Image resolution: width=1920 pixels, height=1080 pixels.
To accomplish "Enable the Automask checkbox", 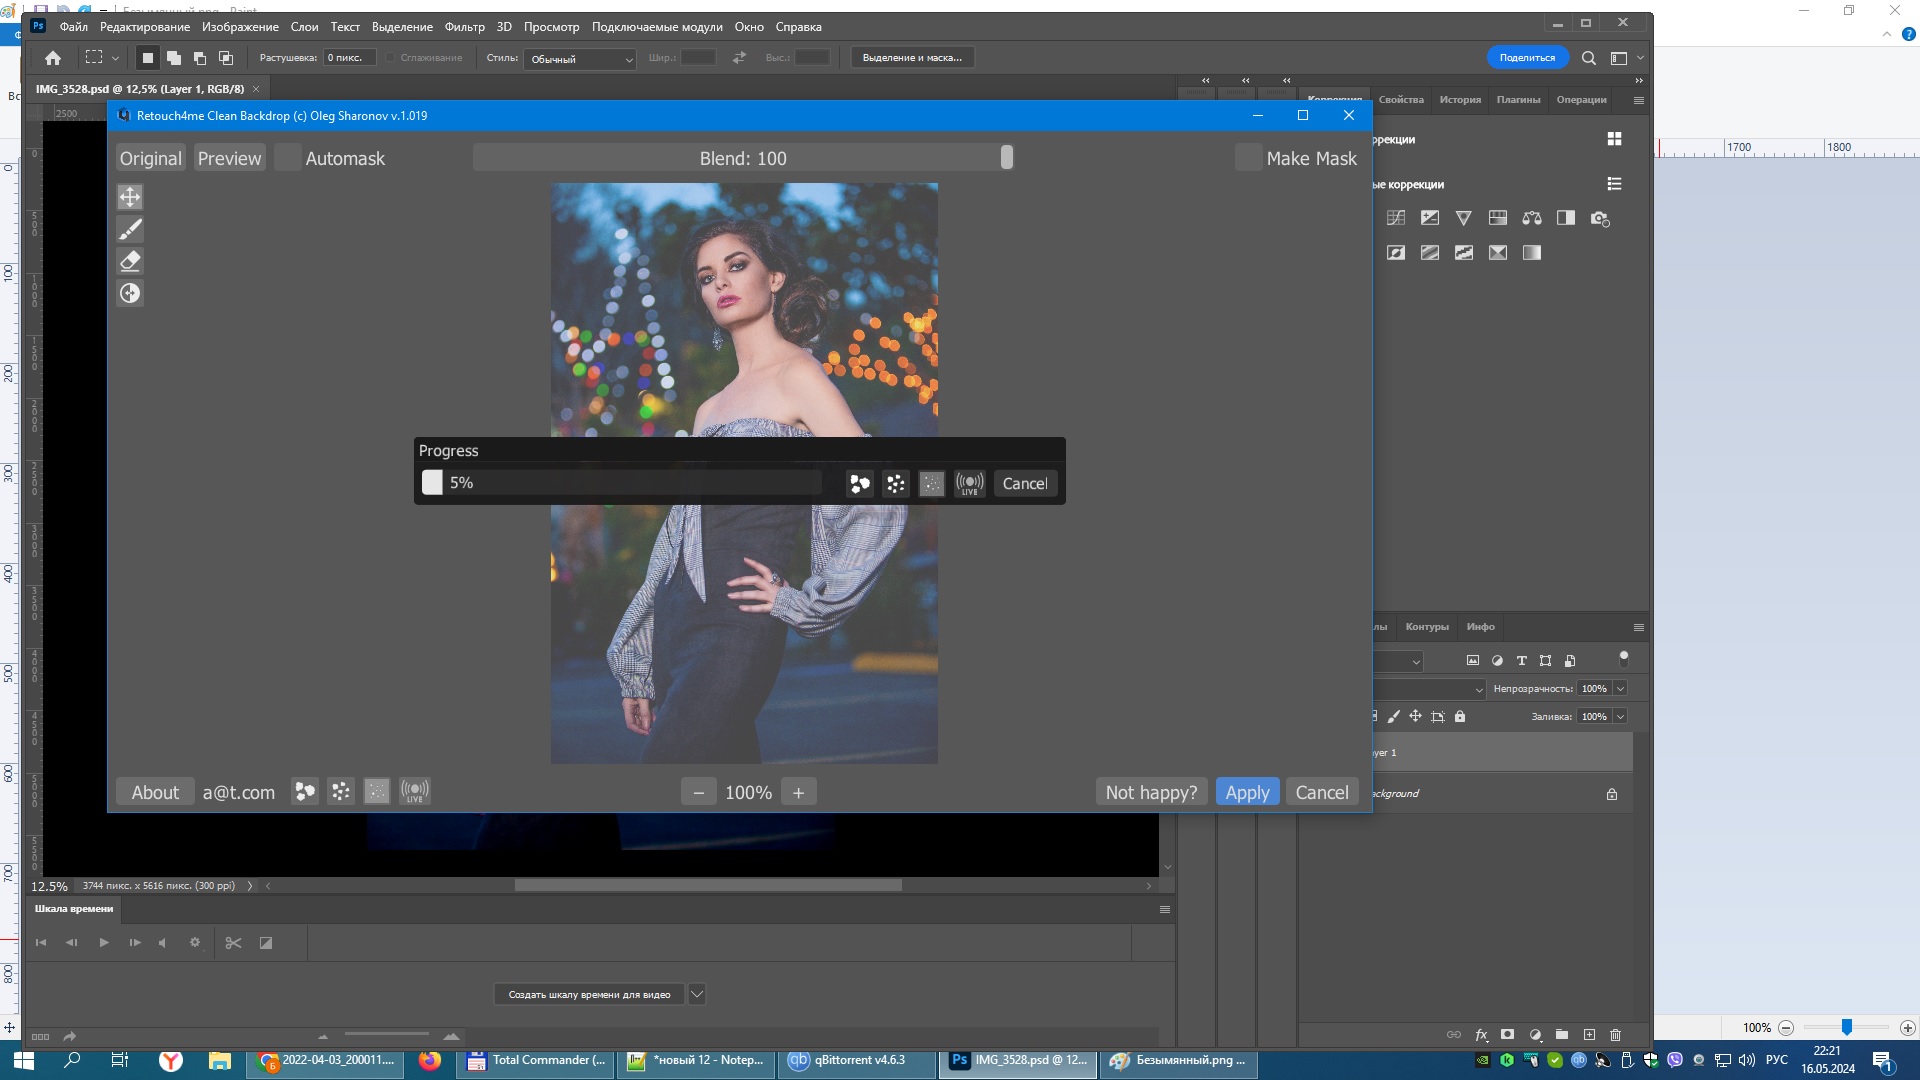I will [x=288, y=158].
